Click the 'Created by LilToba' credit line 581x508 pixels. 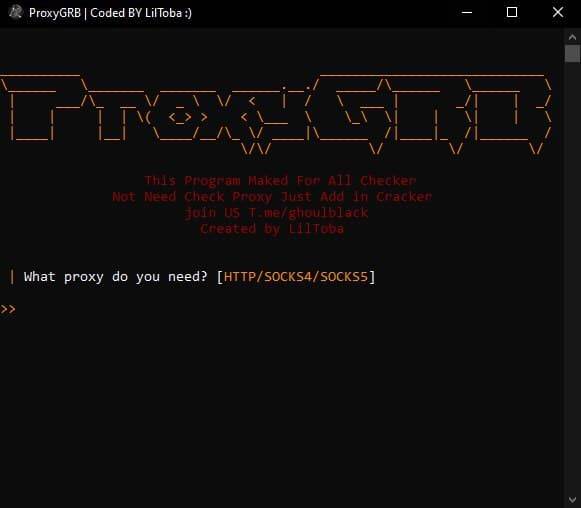[272, 229]
